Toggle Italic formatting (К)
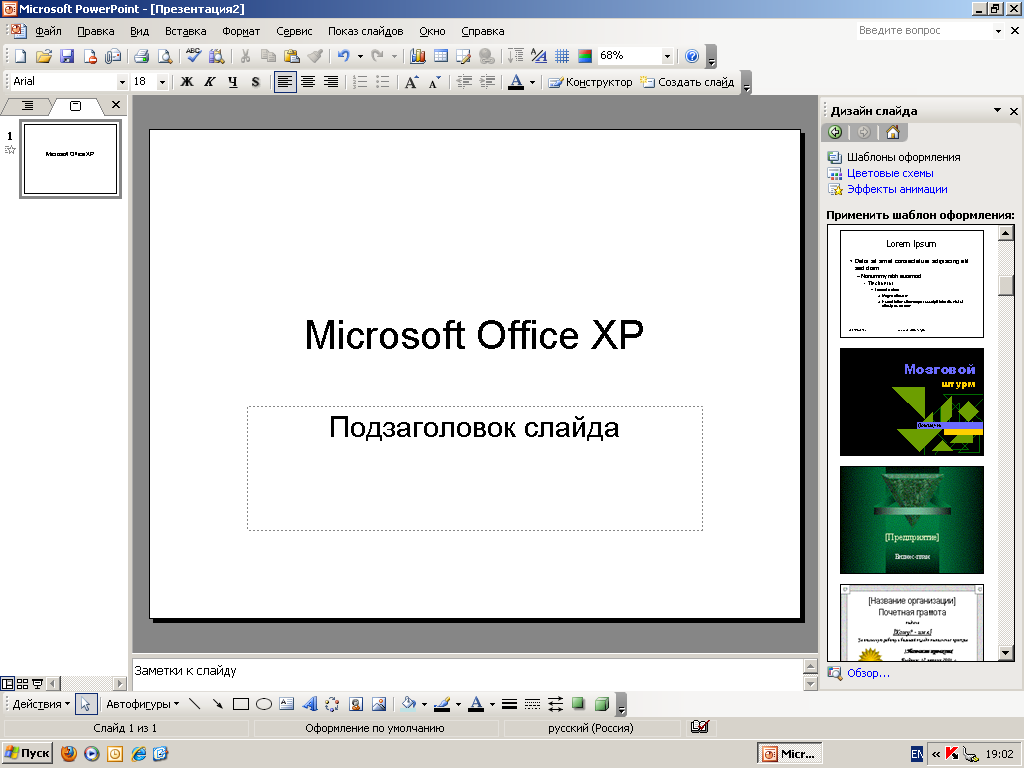Screen dimensions: 1024x768 [210, 82]
